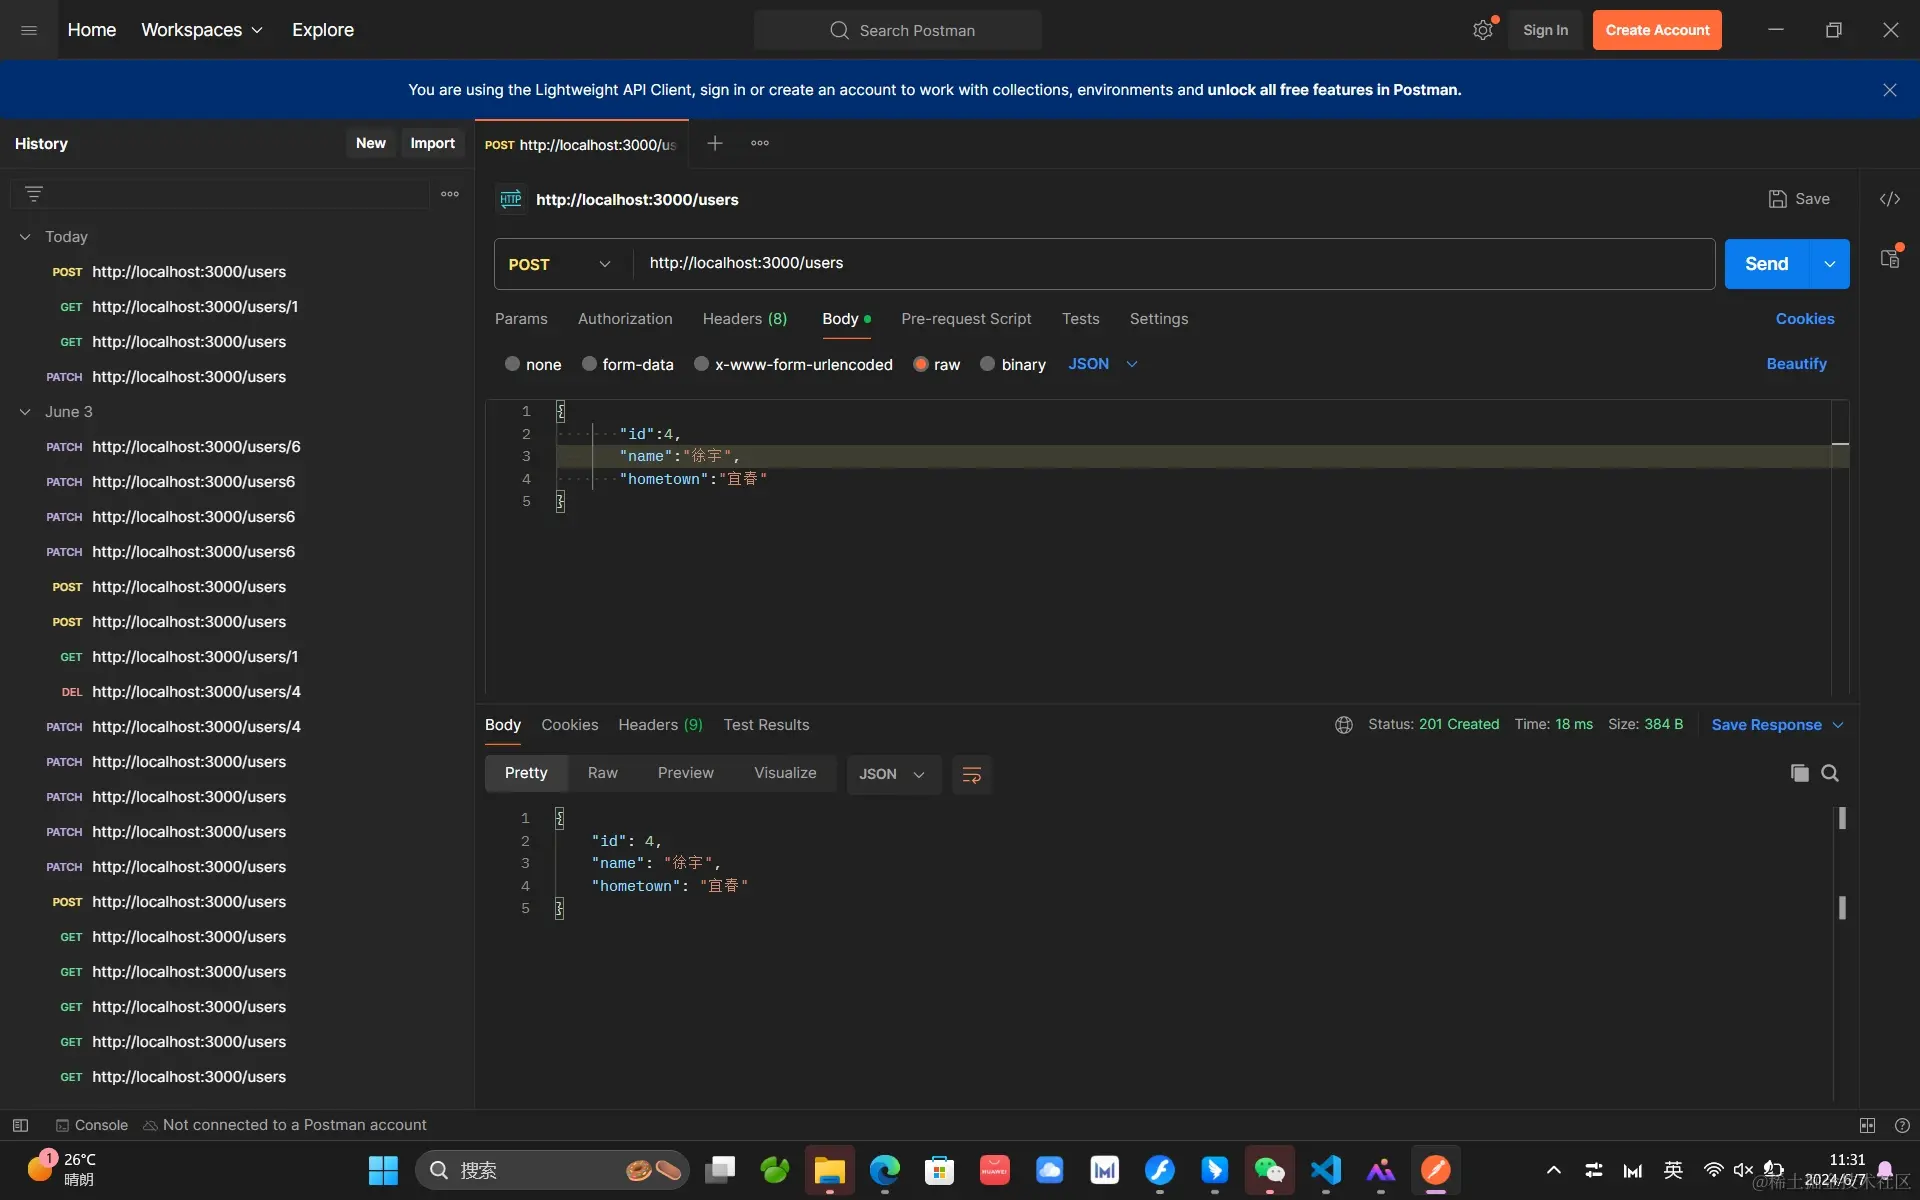
Task: Select x-www-form-urlencoded body radio
Action: click(701, 364)
